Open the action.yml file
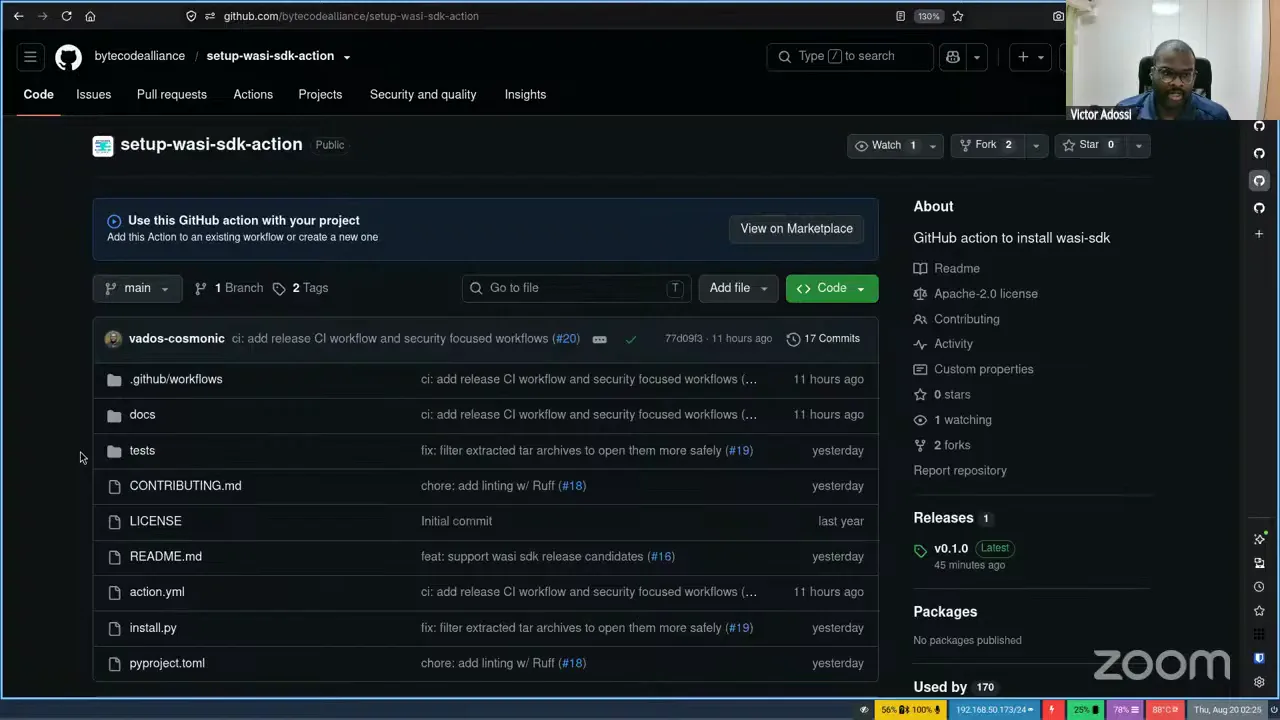 pyautogui.click(x=157, y=592)
